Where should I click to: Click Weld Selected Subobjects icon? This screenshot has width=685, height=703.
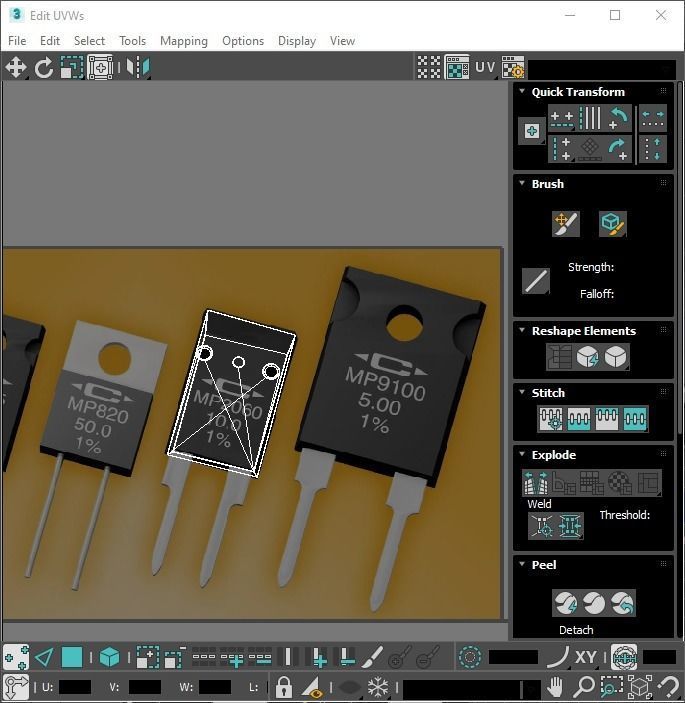570,525
